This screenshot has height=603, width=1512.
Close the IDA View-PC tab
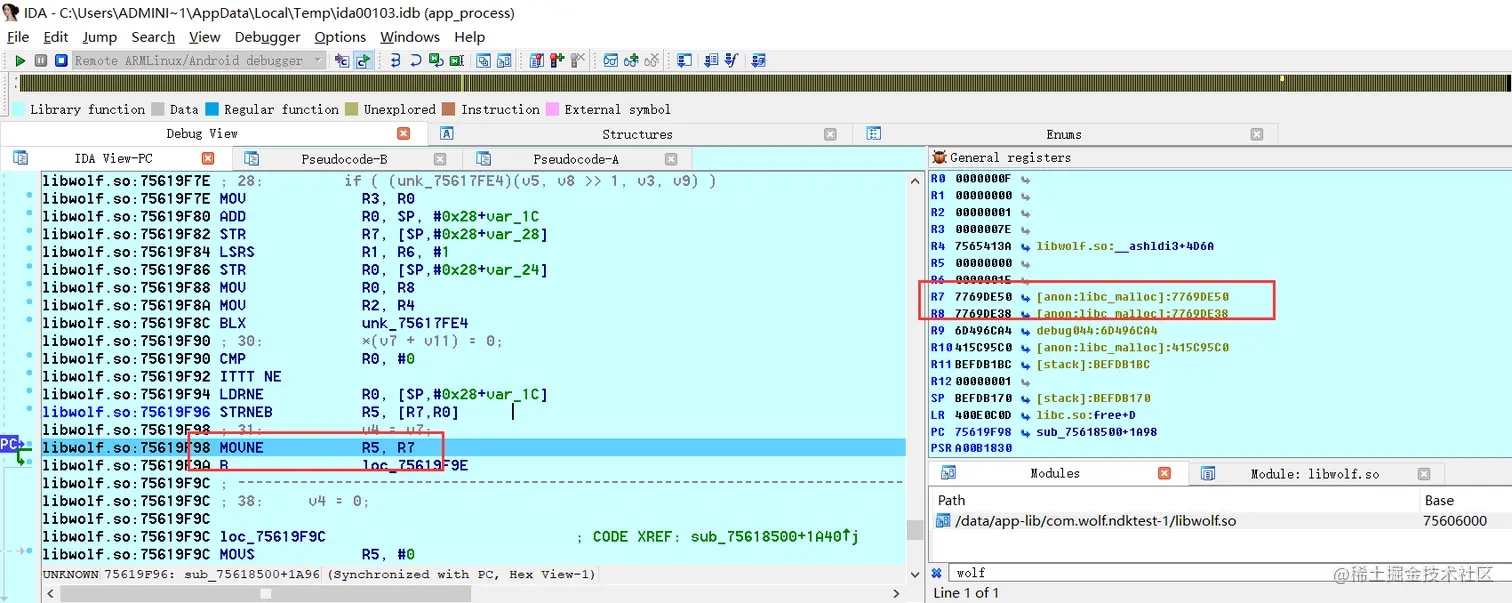click(x=208, y=158)
